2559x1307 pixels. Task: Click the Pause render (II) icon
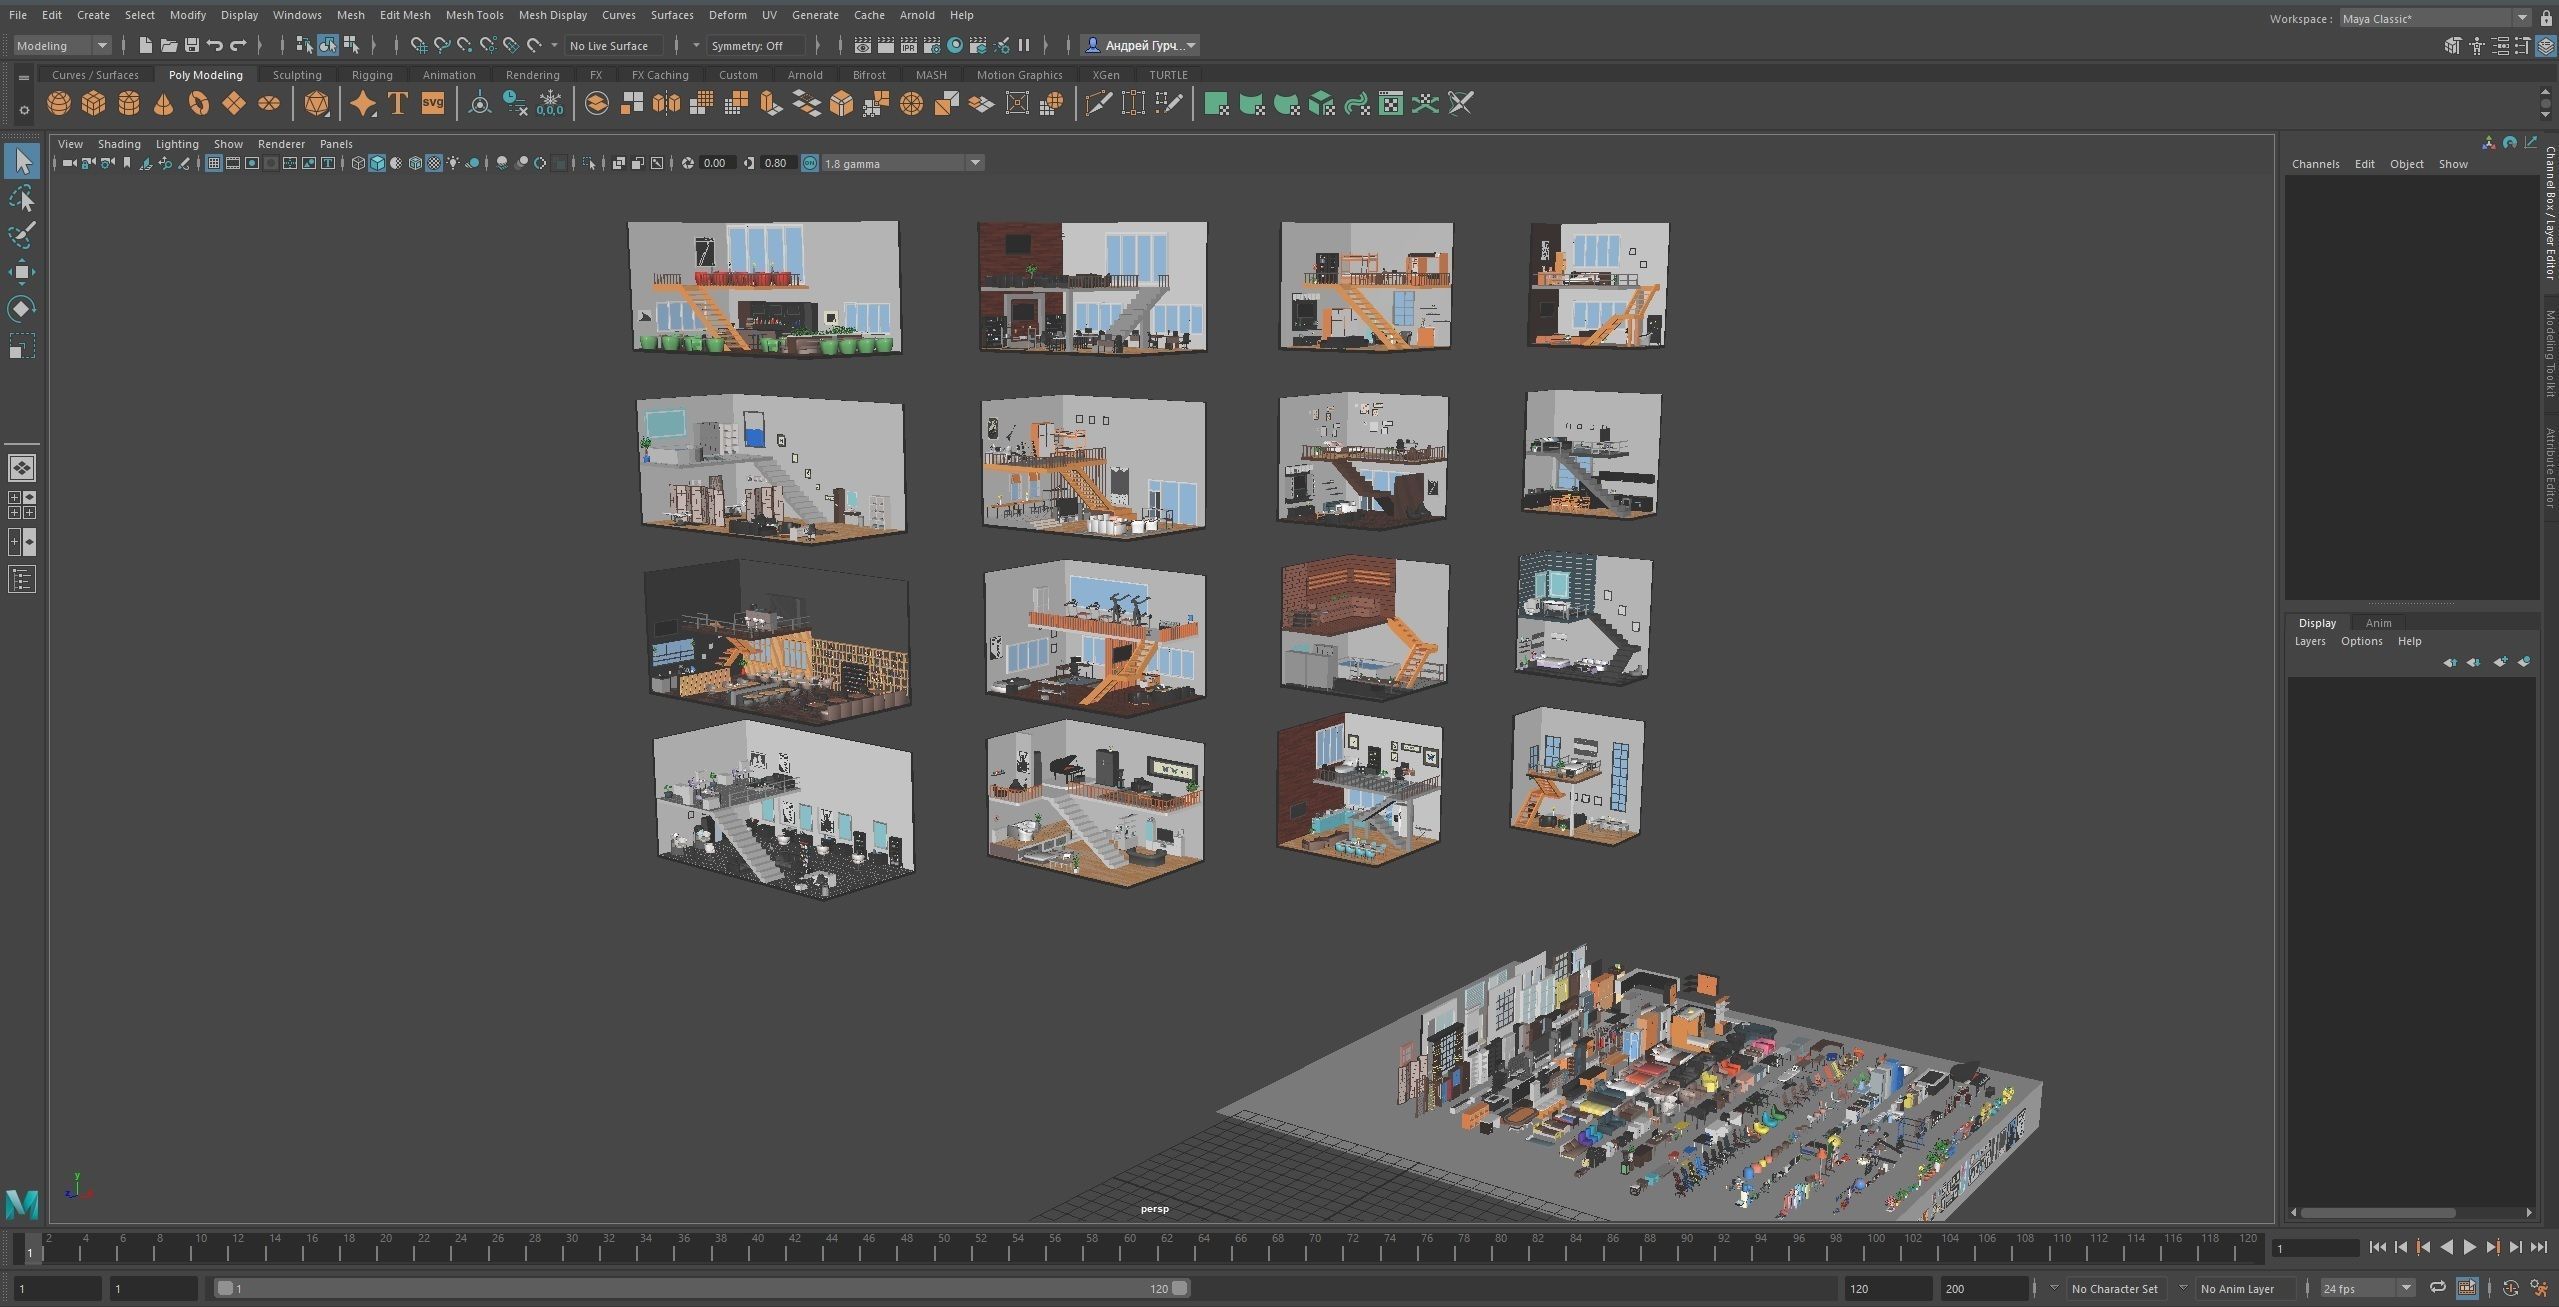[1024, 45]
